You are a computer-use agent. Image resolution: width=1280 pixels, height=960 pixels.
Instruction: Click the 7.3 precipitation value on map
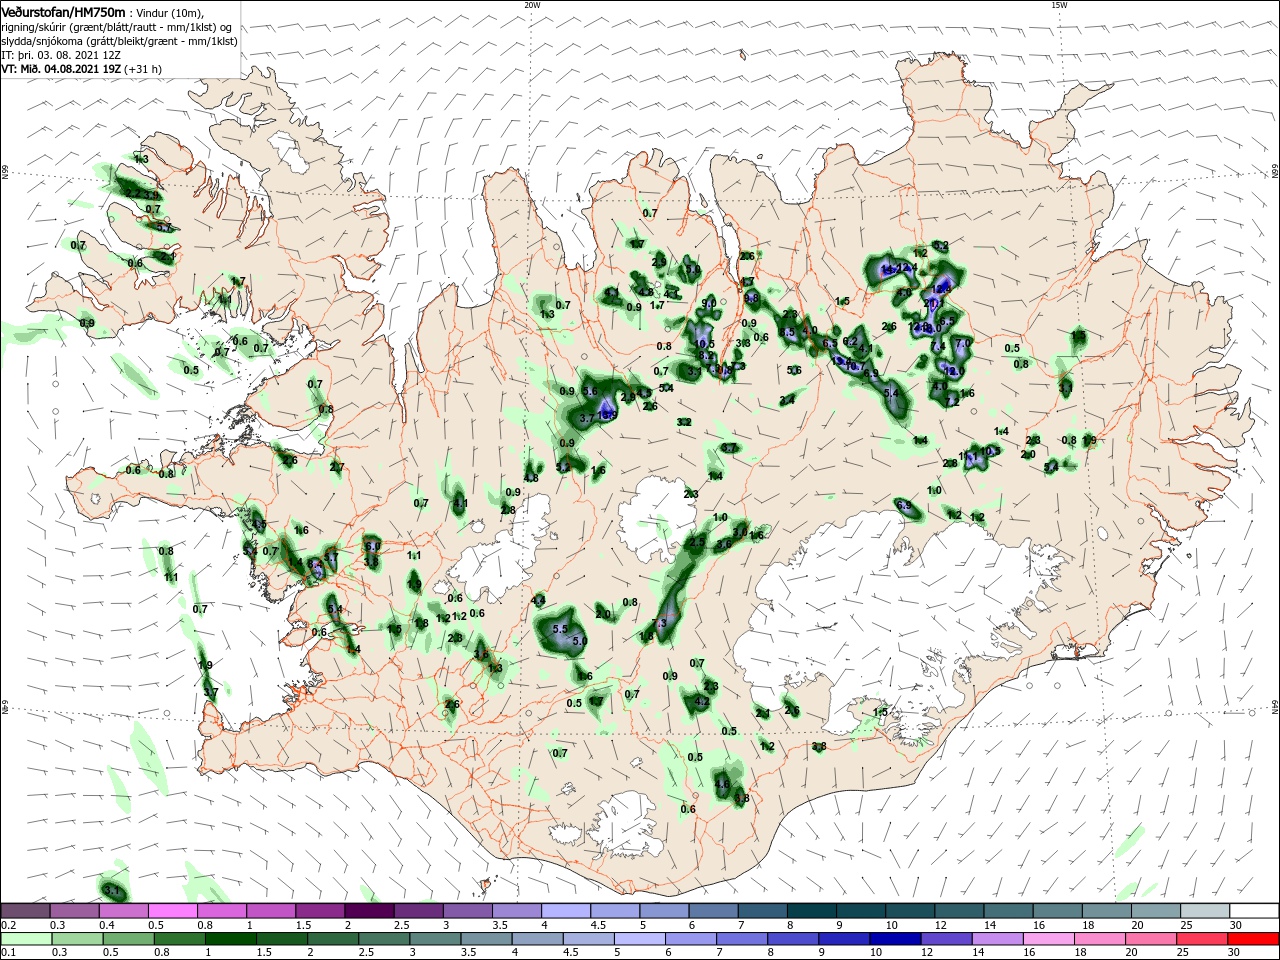(658, 623)
